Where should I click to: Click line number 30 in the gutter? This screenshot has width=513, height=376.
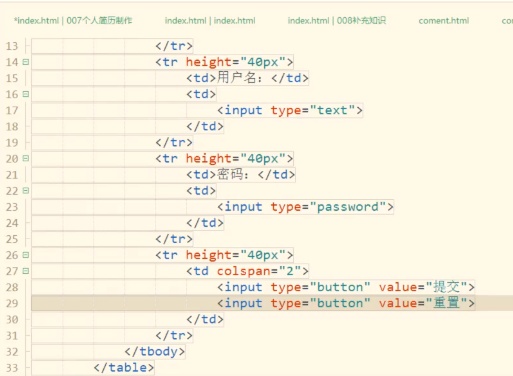pos(12,320)
